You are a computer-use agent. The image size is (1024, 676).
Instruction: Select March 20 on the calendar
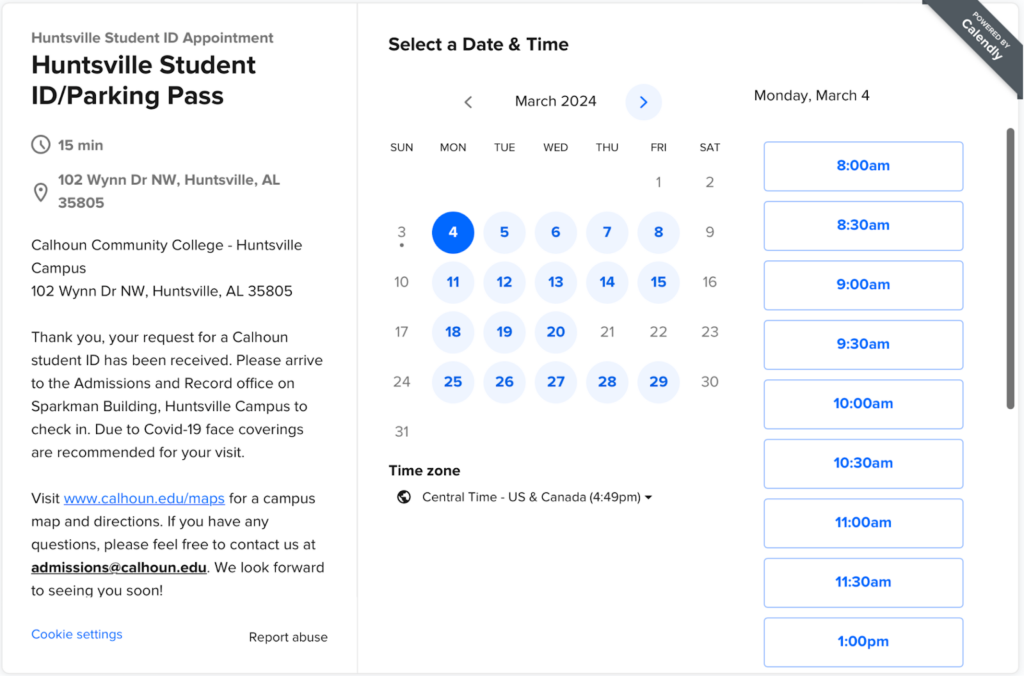pyautogui.click(x=556, y=332)
